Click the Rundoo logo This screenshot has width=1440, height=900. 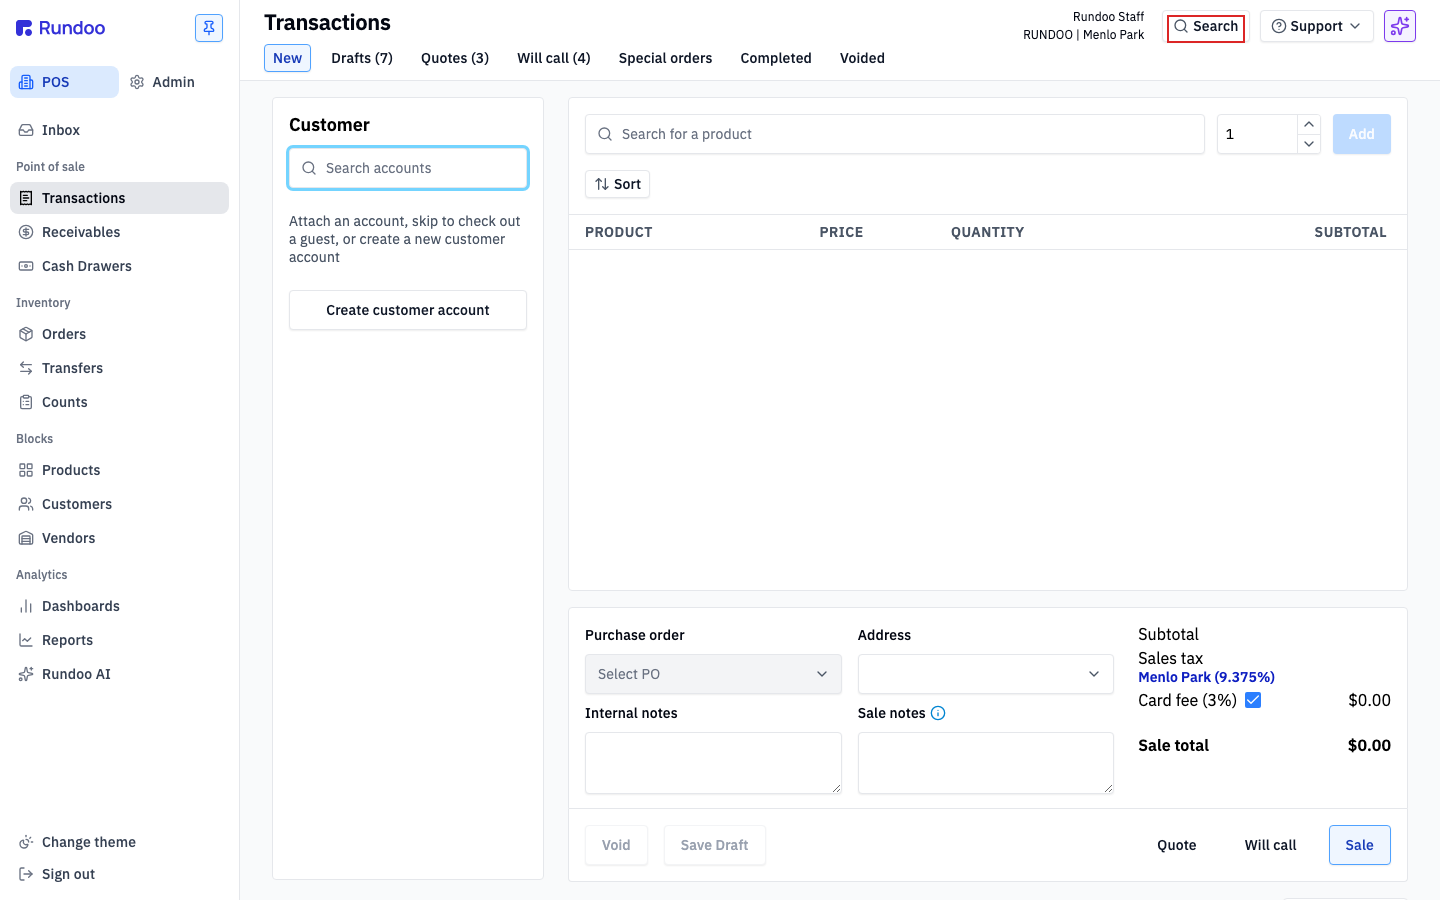click(x=60, y=28)
